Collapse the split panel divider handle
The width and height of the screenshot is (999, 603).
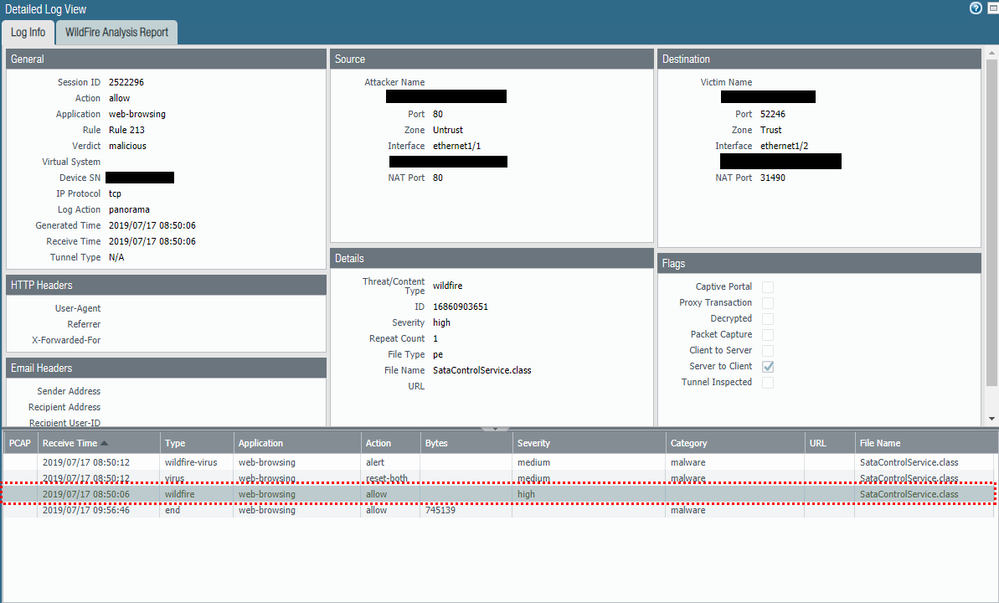(x=495, y=428)
